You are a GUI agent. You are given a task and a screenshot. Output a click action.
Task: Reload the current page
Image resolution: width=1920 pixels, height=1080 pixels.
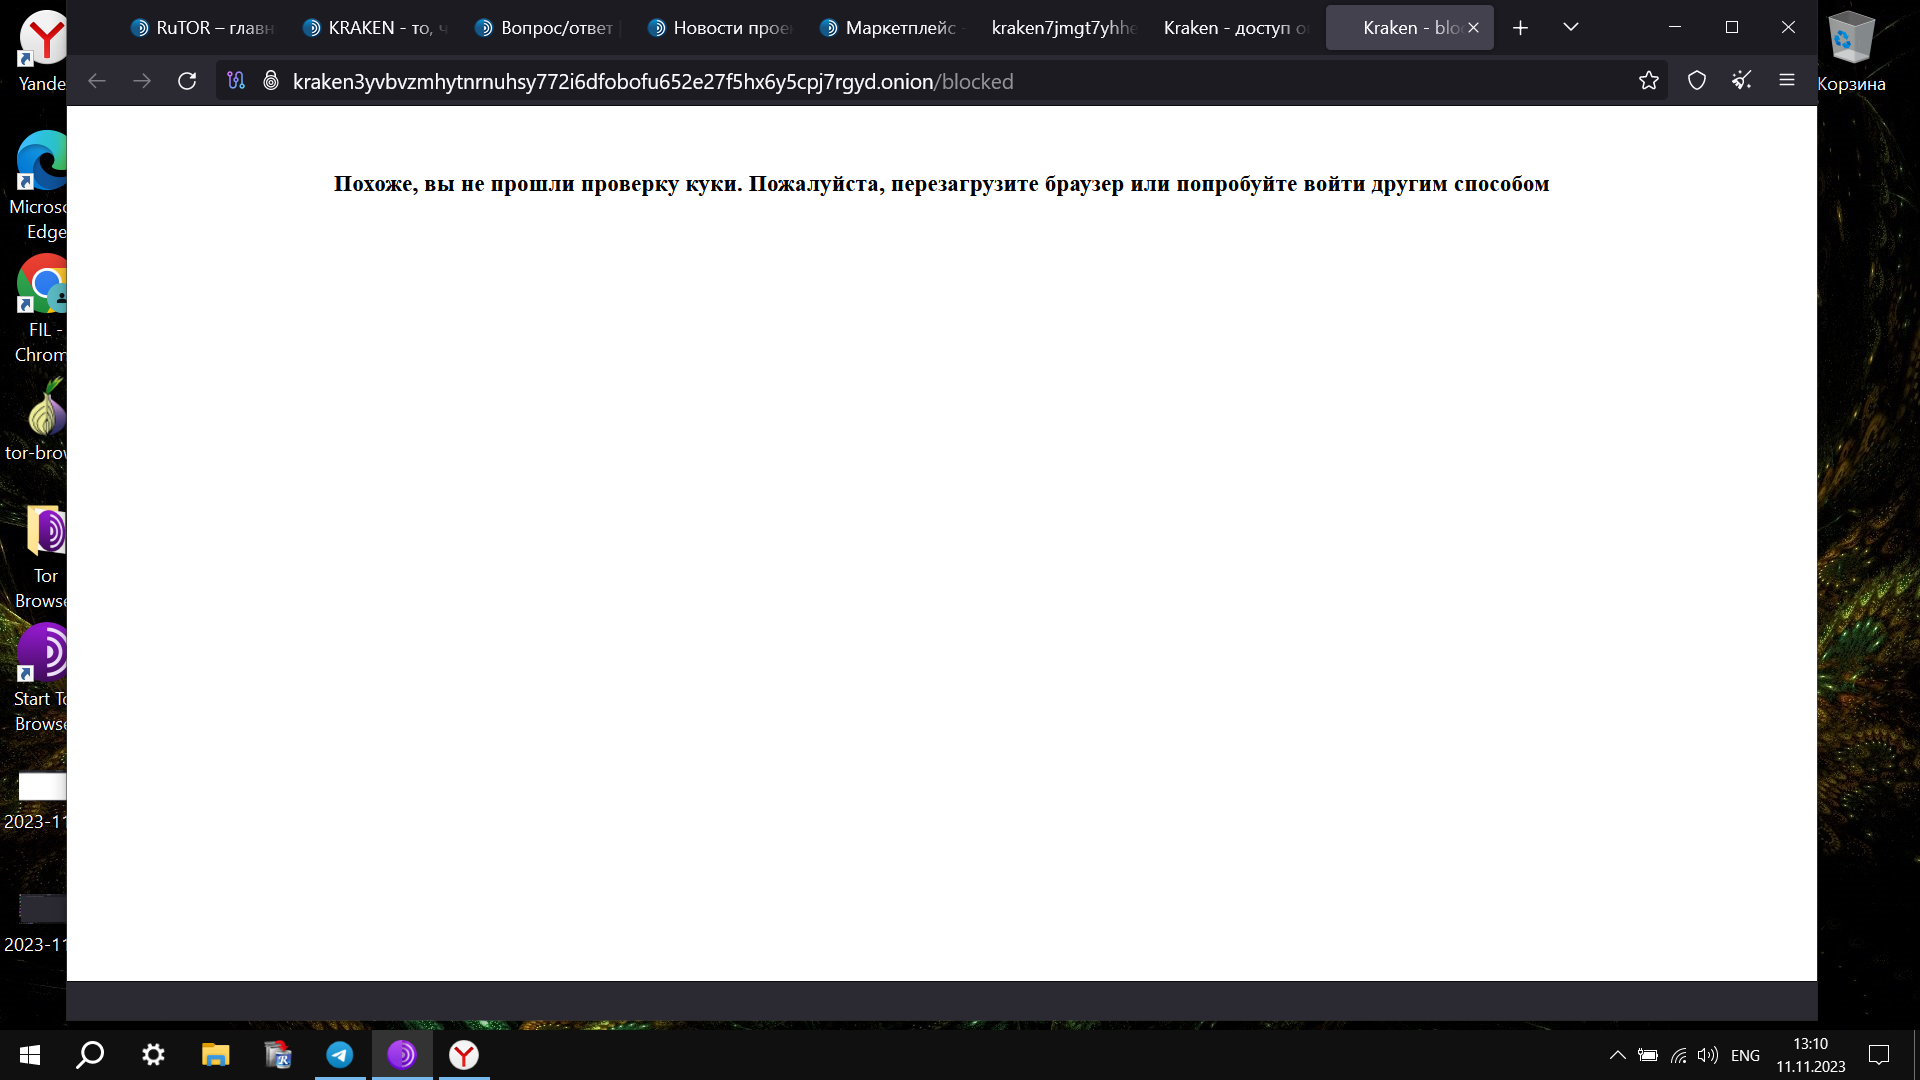(187, 81)
